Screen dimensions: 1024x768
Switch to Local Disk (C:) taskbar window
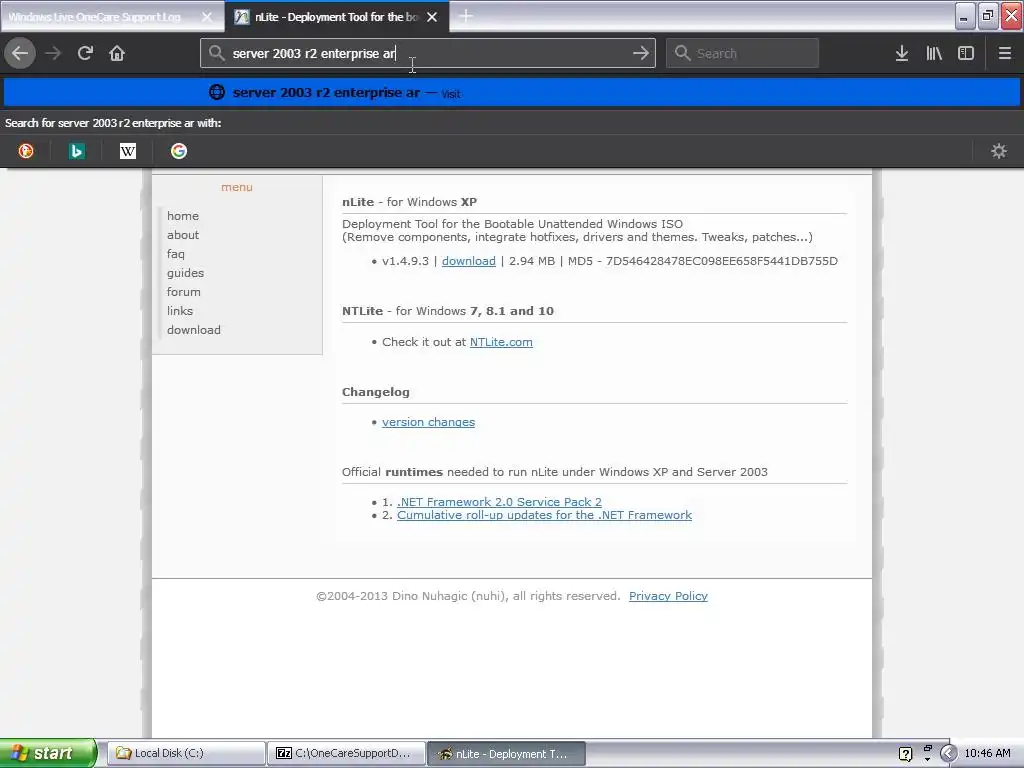click(x=185, y=754)
